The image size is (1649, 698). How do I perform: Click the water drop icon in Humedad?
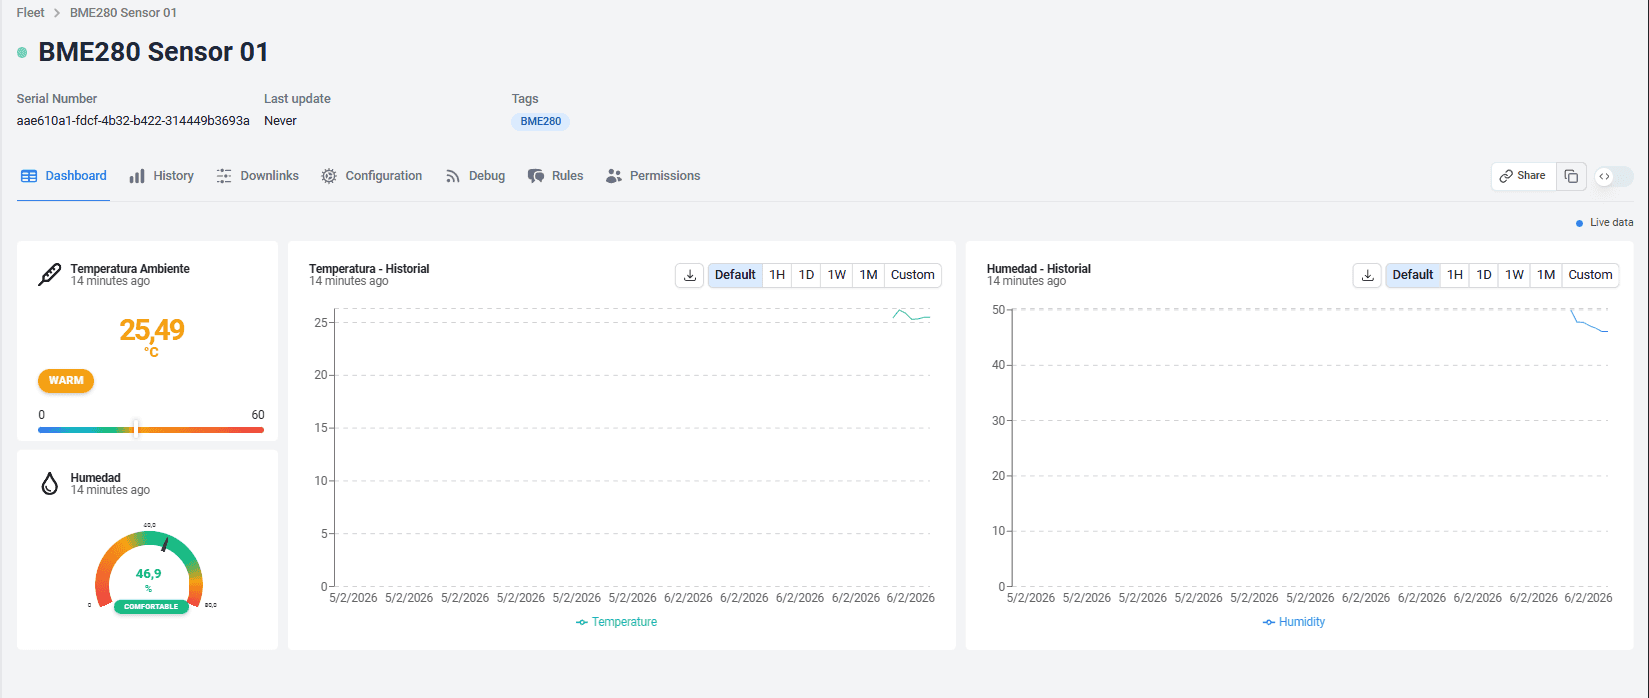[49, 484]
